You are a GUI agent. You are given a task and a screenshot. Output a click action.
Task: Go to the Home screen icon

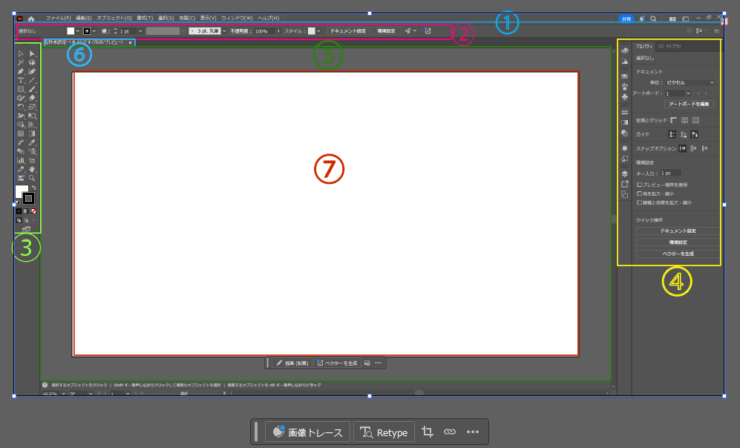[31, 19]
